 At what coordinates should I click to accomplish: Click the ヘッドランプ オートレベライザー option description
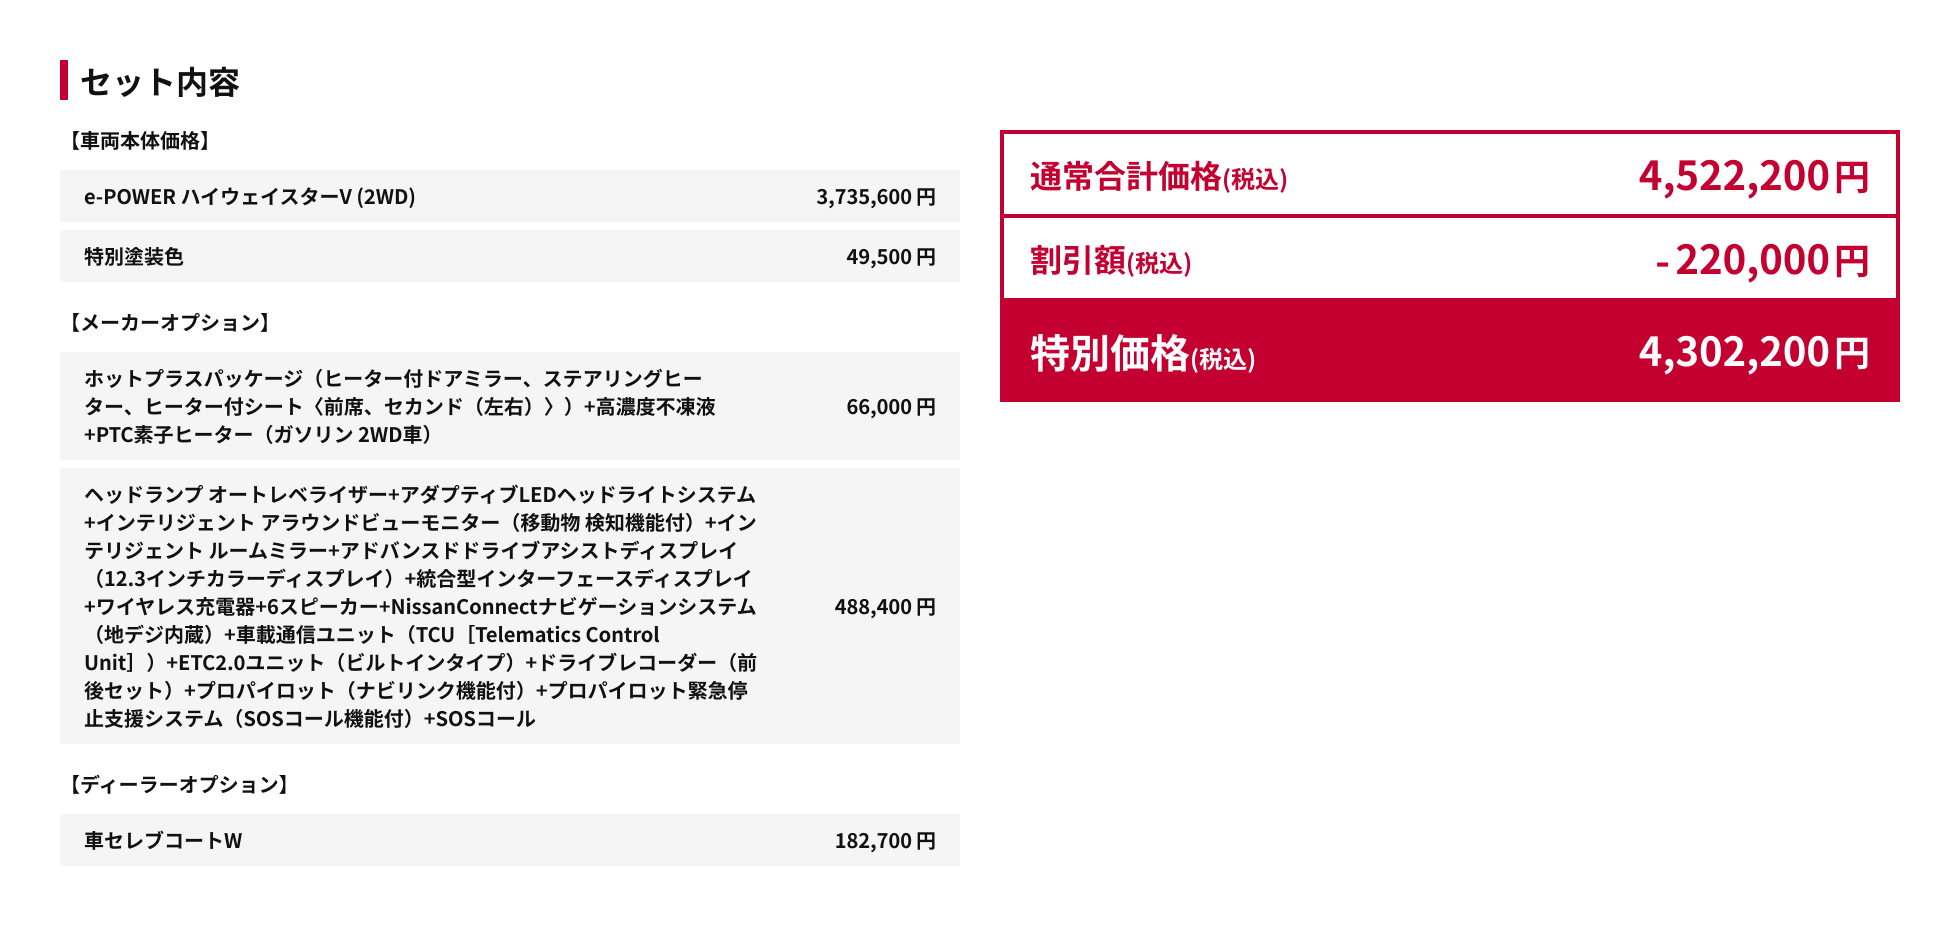420,606
